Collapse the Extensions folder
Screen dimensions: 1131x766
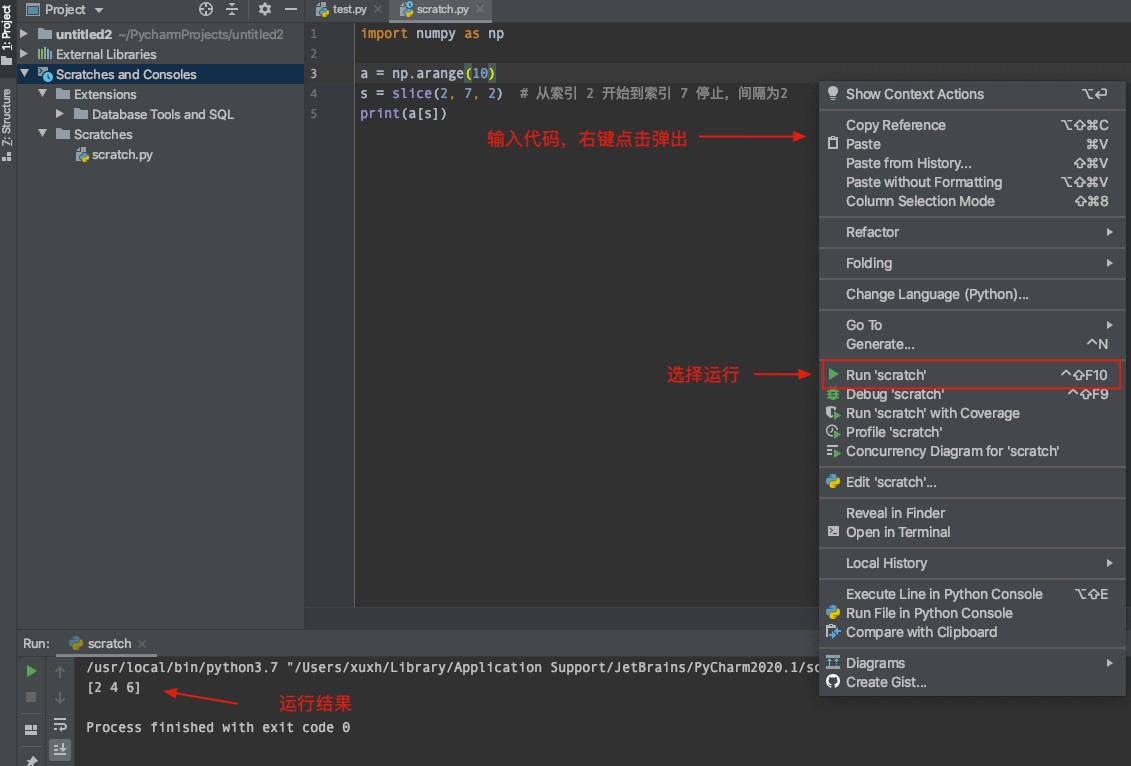tap(43, 94)
